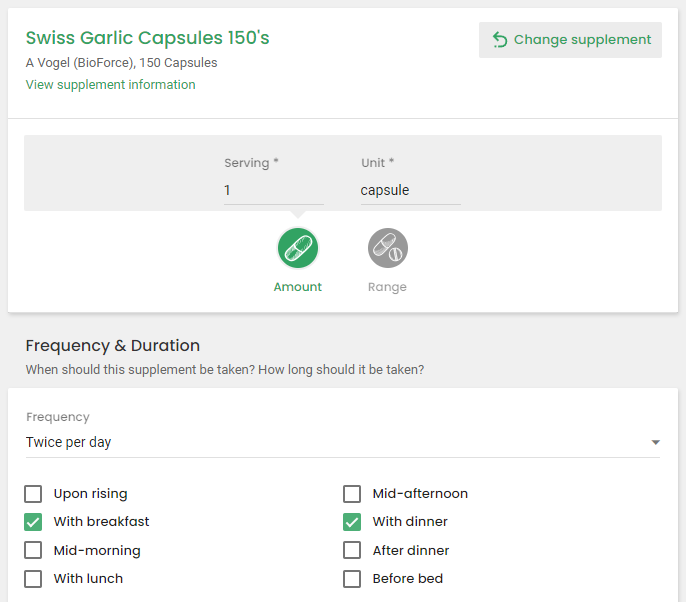Screen dimensions: 686x602
Task: Enable the Mid-morning checkbox
Action: pyautogui.click(x=33, y=550)
